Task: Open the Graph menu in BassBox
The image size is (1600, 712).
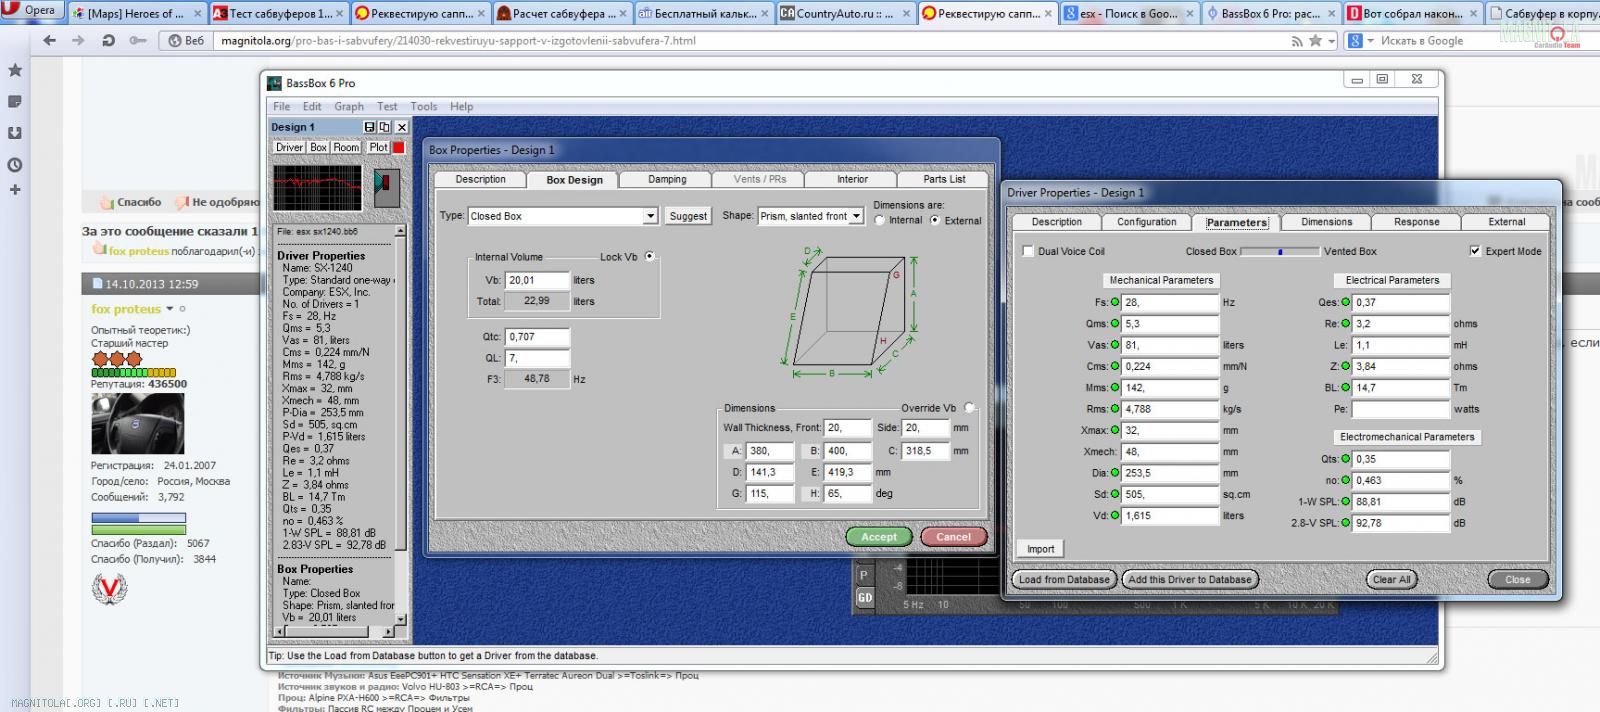Action: pyautogui.click(x=349, y=106)
